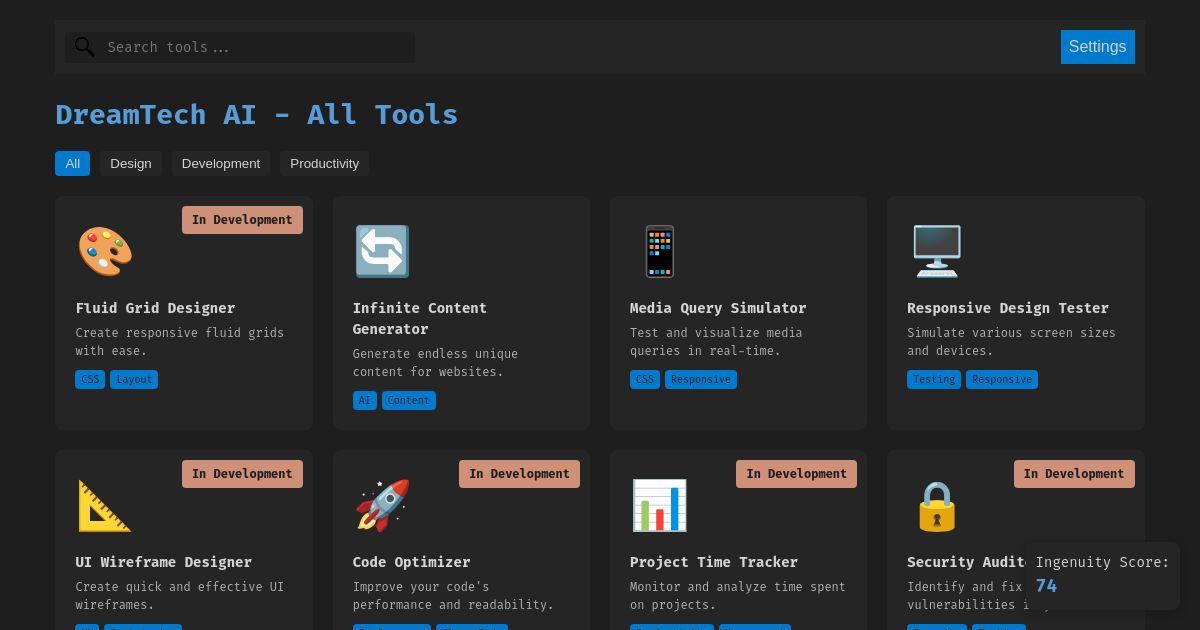Screen dimensions: 1200x630
Task: Select the ruler icon on UI Wireframe Designer
Action: point(105,505)
